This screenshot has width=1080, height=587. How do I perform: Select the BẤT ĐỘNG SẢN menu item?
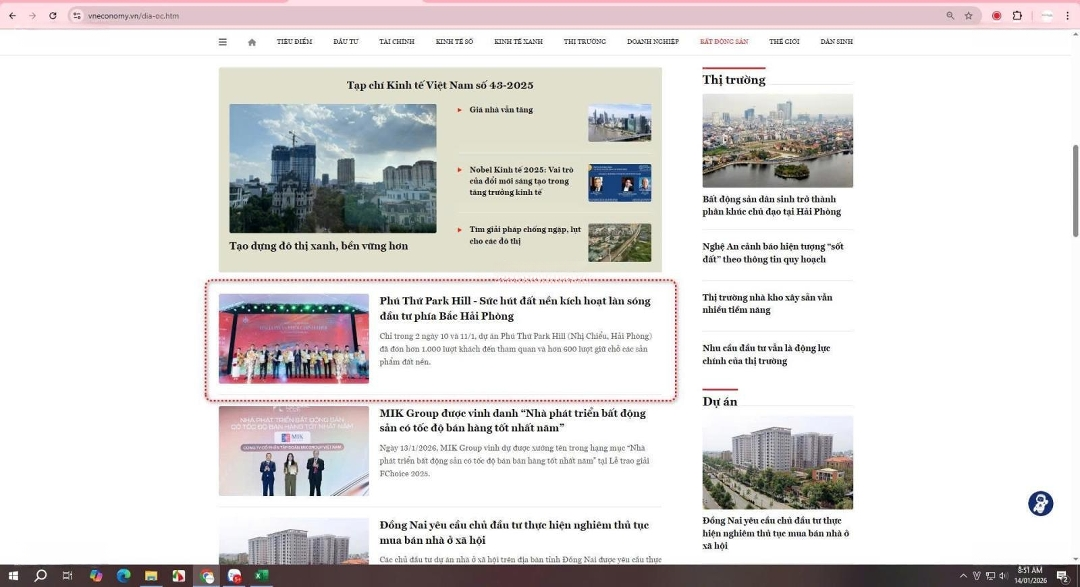point(723,42)
